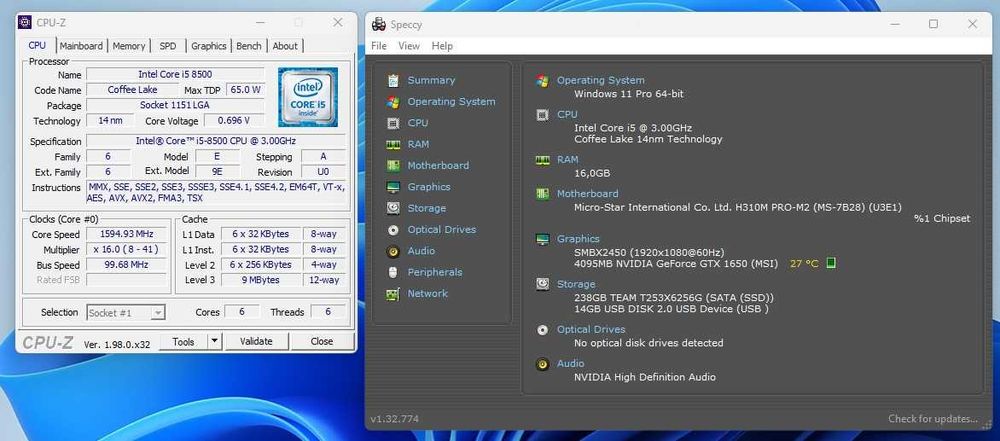
Task: Click the drive icon beside Storage summary heading
Action: click(543, 284)
